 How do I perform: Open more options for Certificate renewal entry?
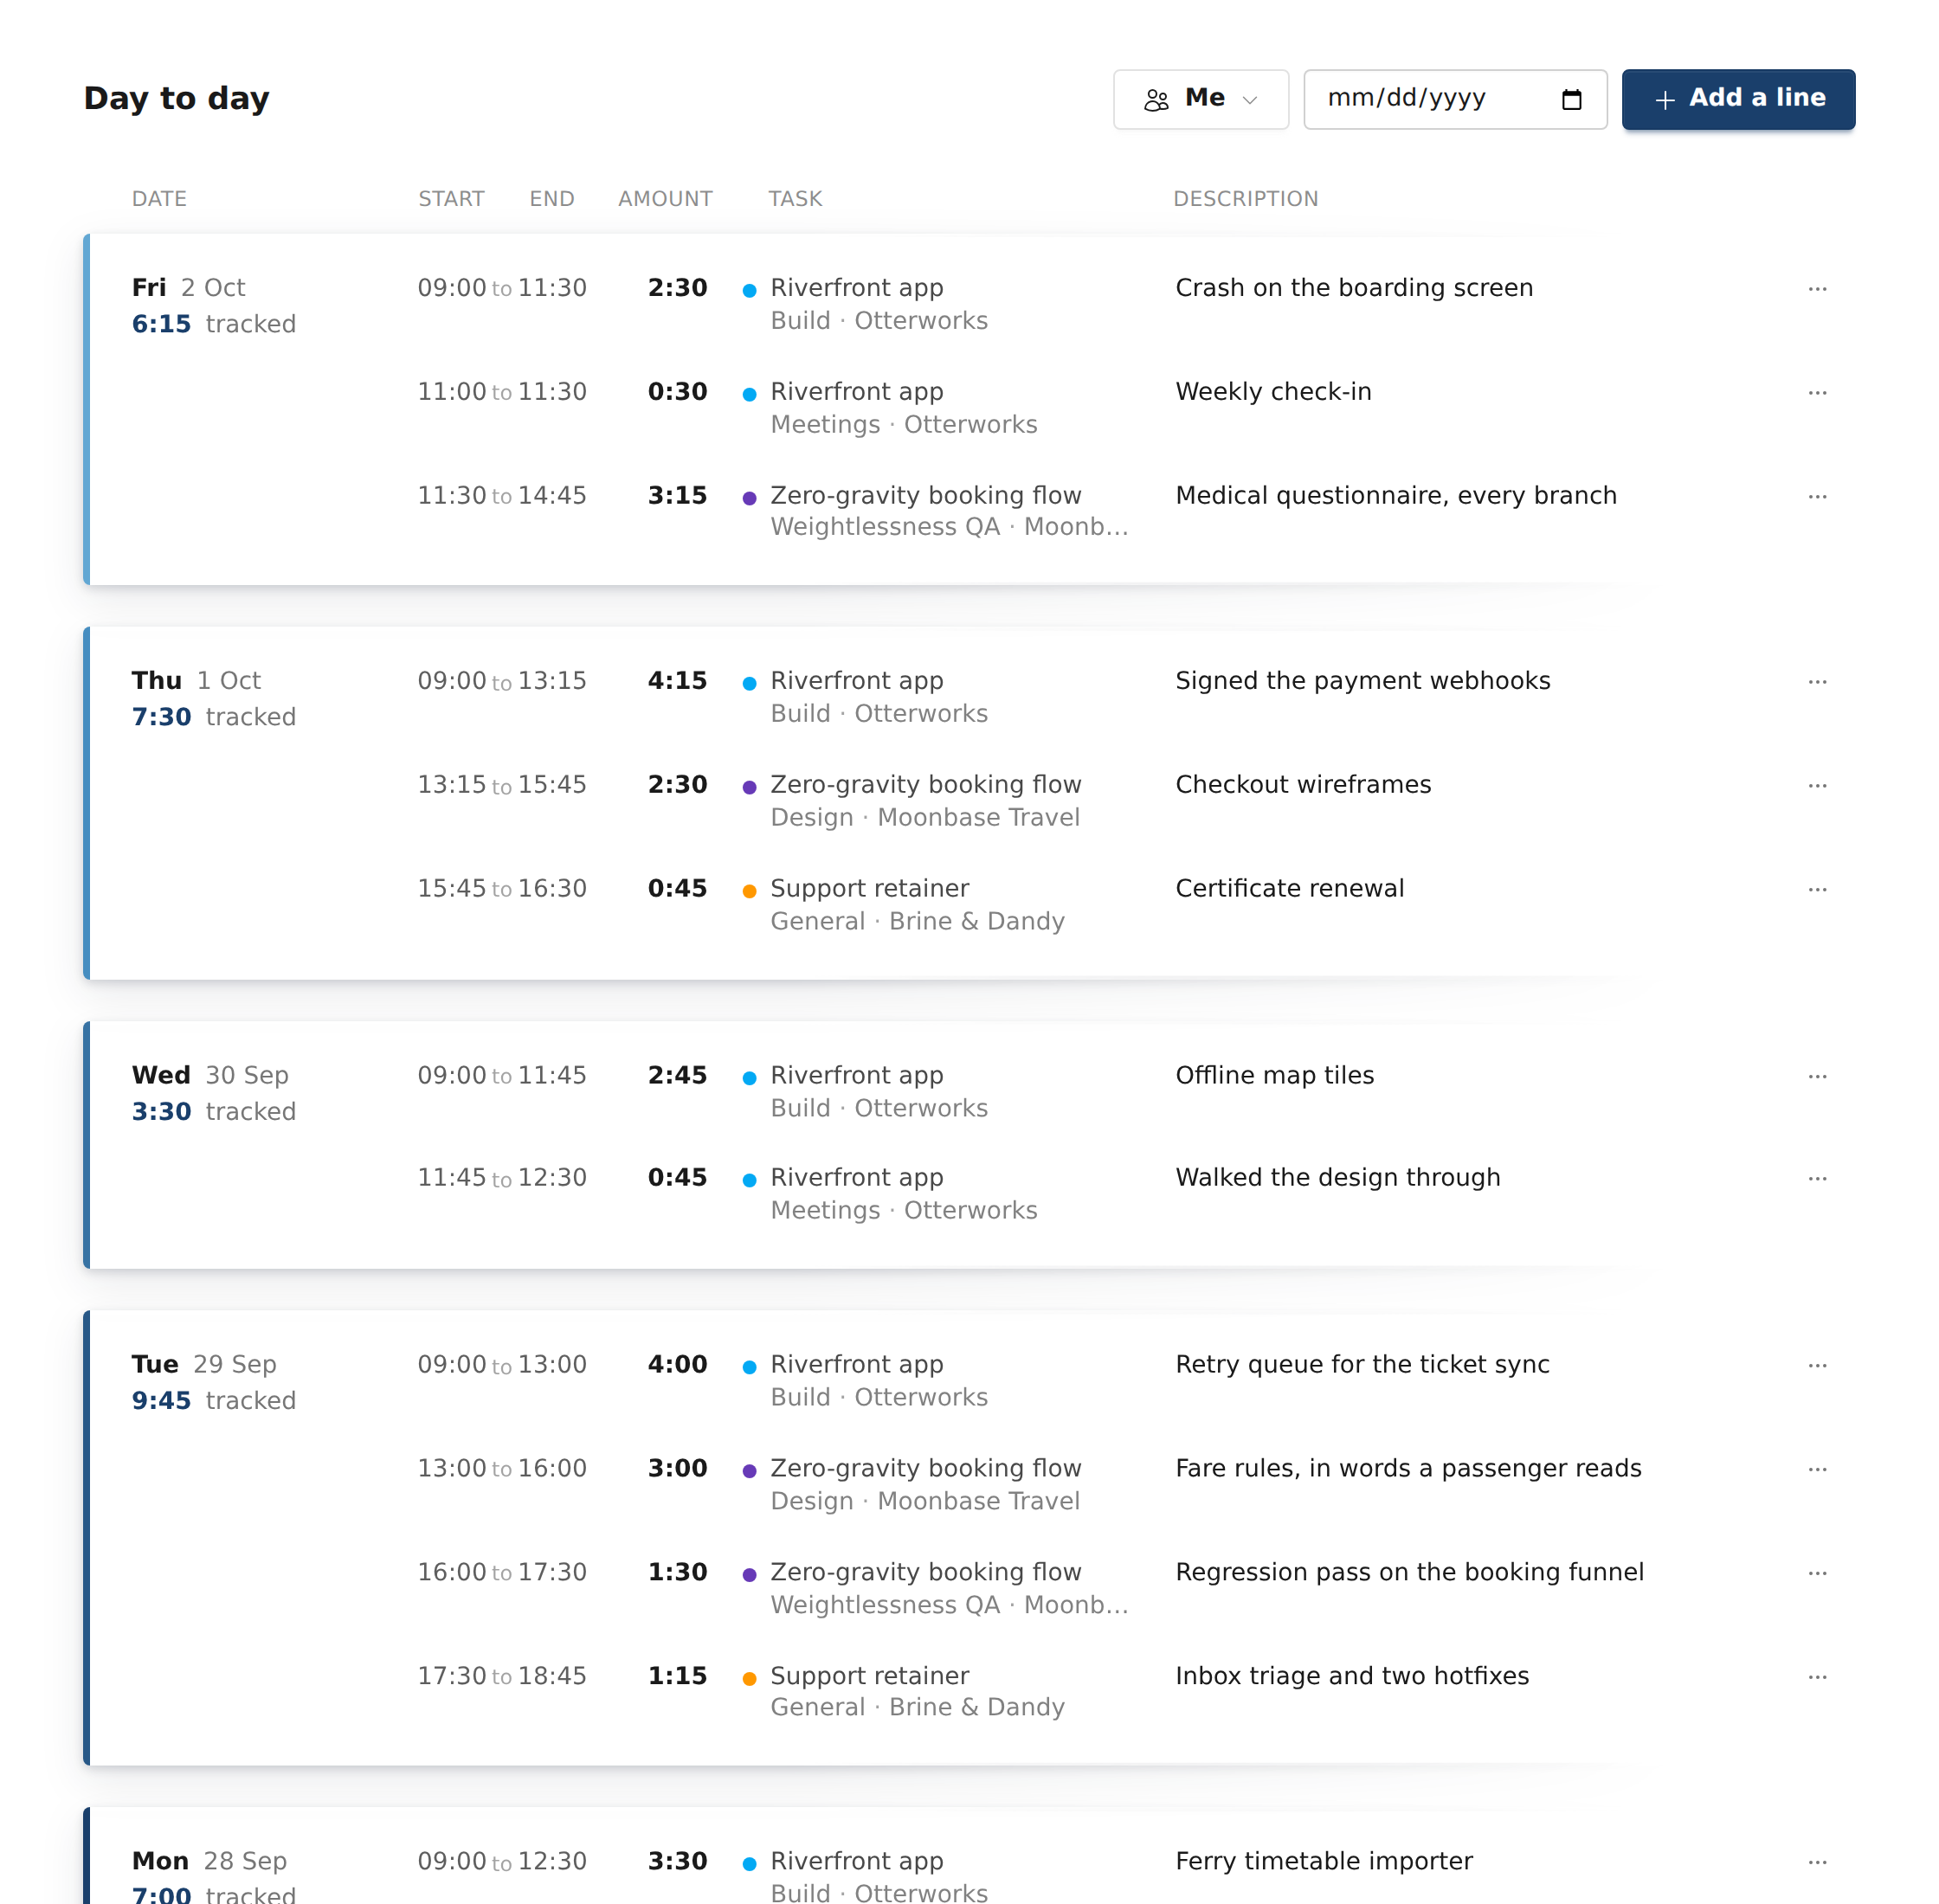coord(1817,890)
